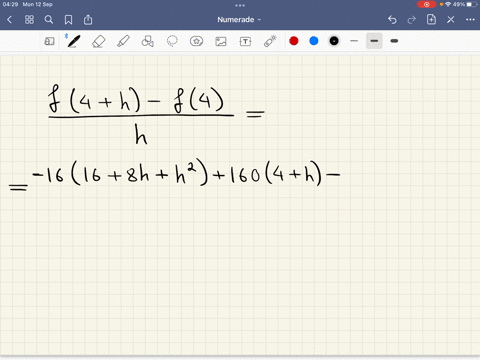Screen dimensions: 480x360
Task: Select the thickest stroke width
Action: [394, 41]
